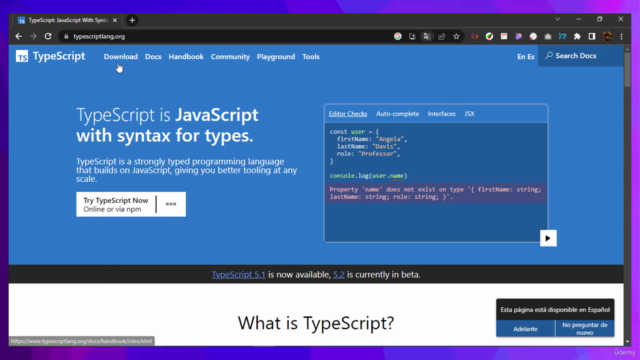Click the error message 'Property name does not exist'
This screenshot has height=360, width=640.
coord(435,193)
